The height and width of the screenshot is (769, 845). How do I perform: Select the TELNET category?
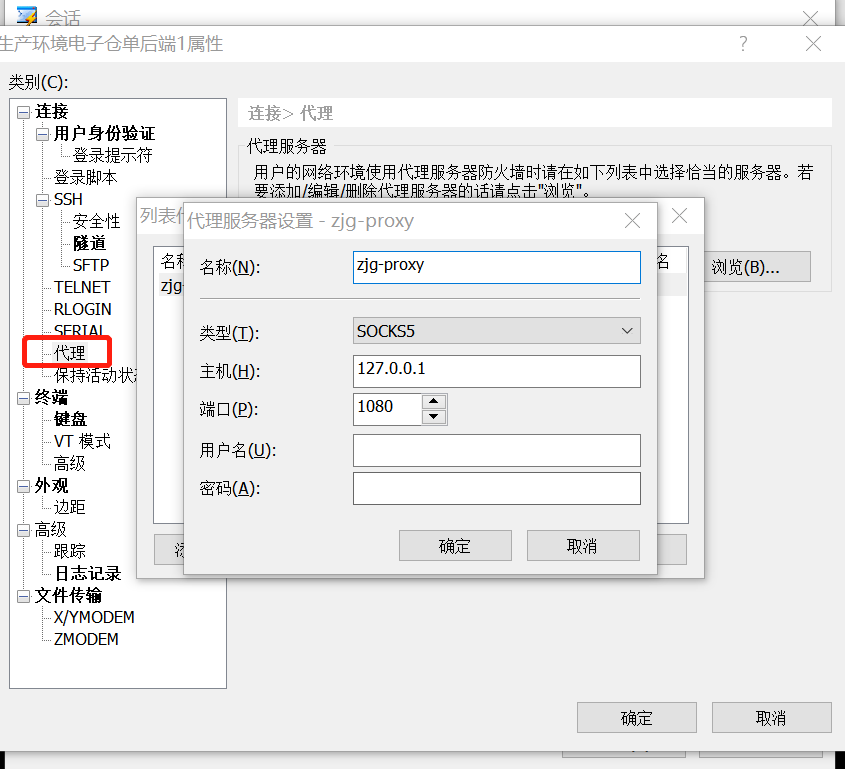tap(82, 287)
